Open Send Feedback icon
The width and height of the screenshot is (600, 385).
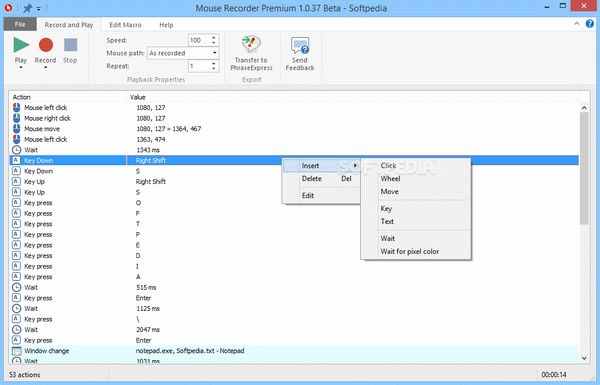coord(300,45)
